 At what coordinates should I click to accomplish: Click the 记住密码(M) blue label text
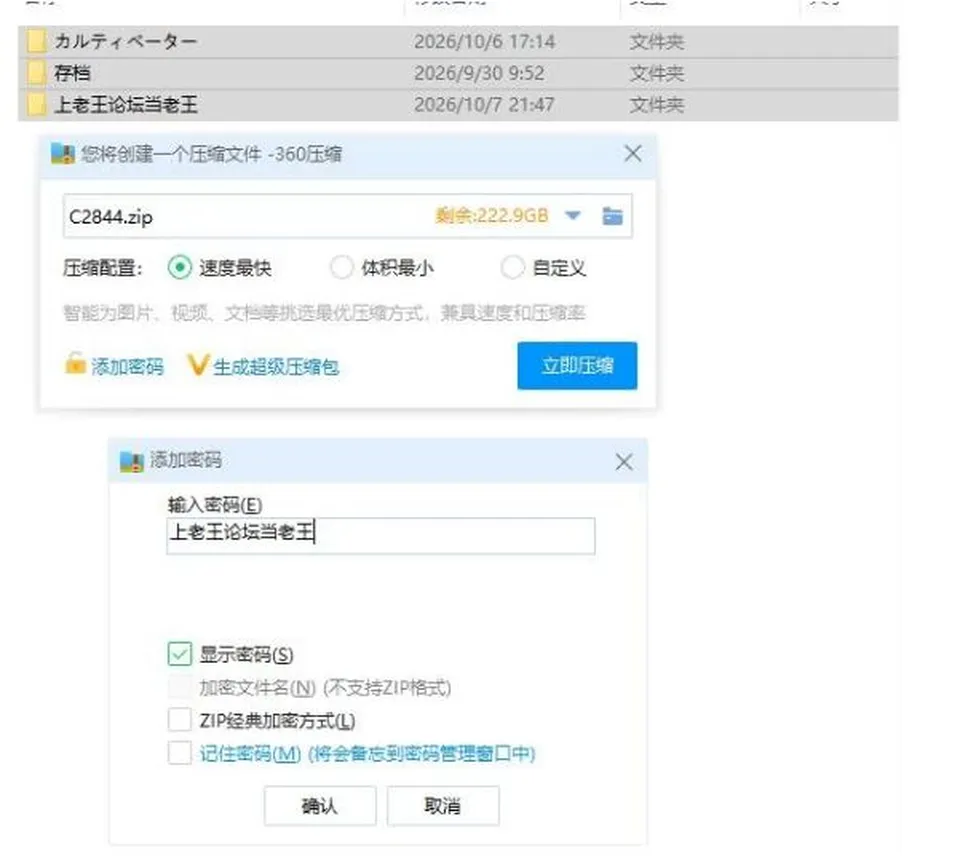tap(367, 753)
